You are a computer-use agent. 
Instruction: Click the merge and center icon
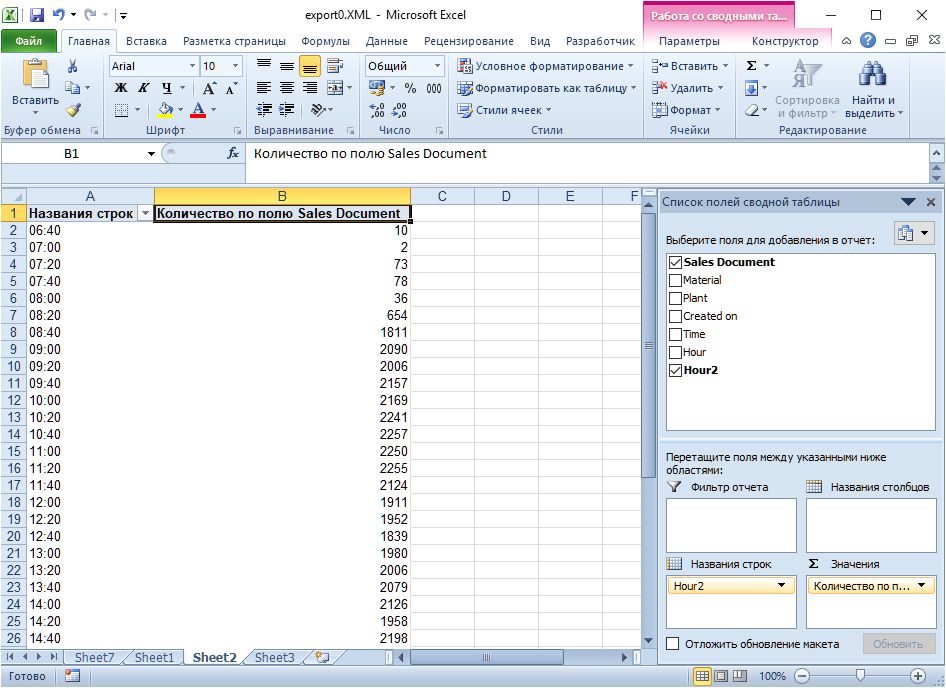(x=335, y=88)
